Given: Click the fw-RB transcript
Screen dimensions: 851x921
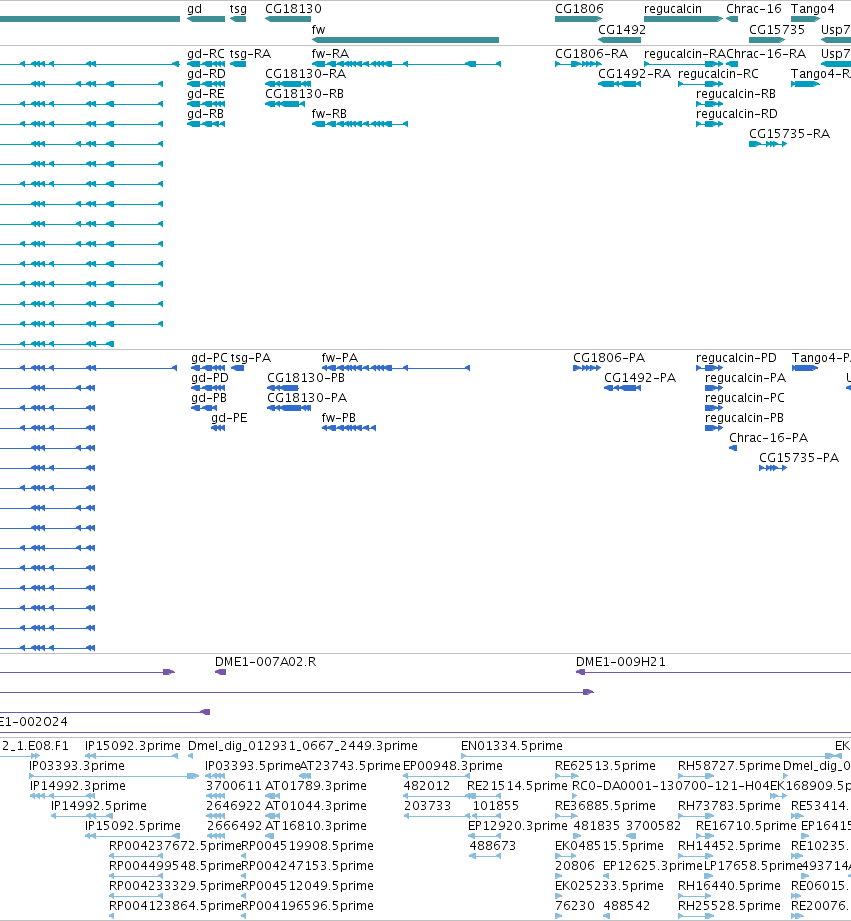Looking at the screenshot, I should (360, 124).
